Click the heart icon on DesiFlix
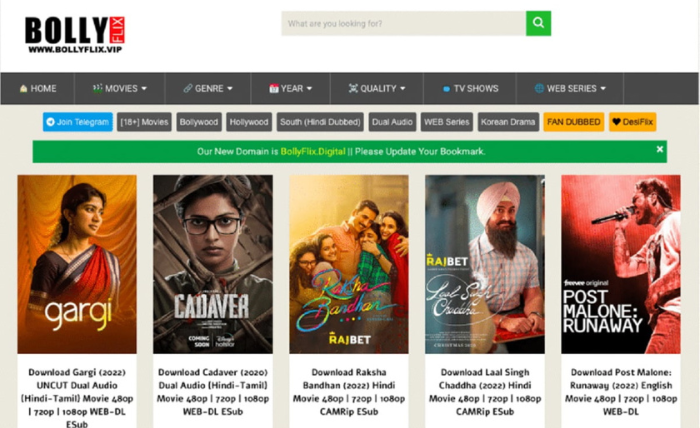700x428 pixels. 616,122
